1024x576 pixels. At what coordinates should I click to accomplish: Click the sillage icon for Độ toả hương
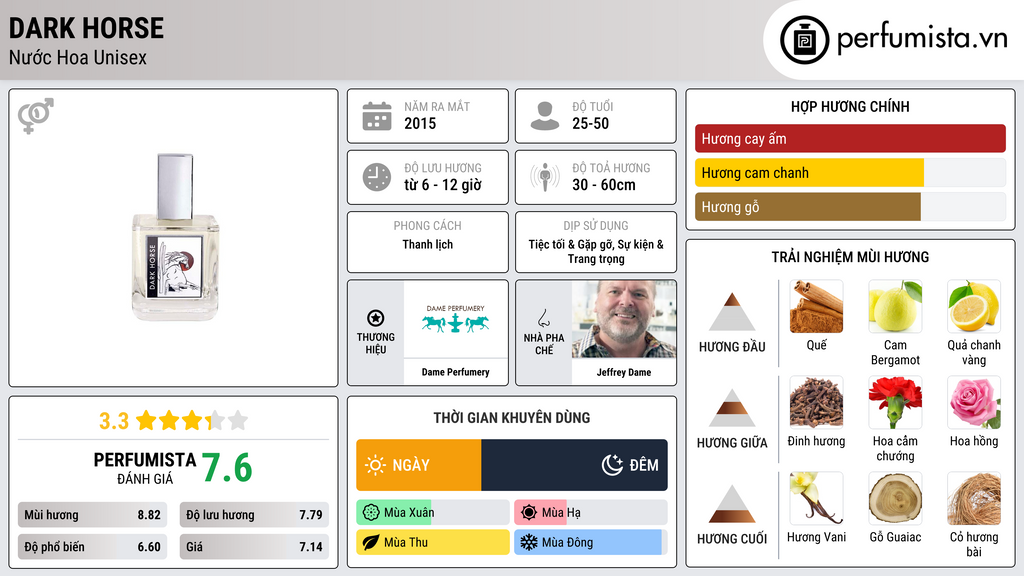click(x=545, y=177)
